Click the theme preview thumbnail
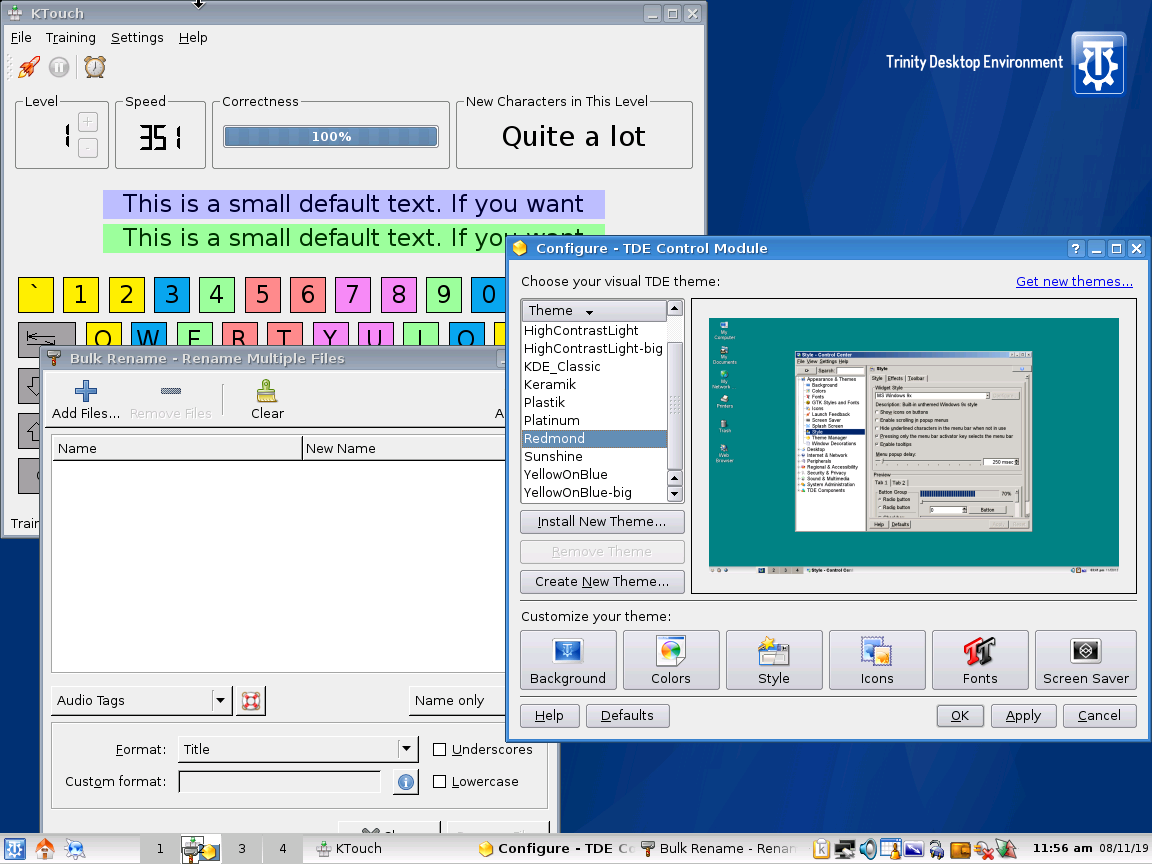This screenshot has width=1152, height=864. 913,445
